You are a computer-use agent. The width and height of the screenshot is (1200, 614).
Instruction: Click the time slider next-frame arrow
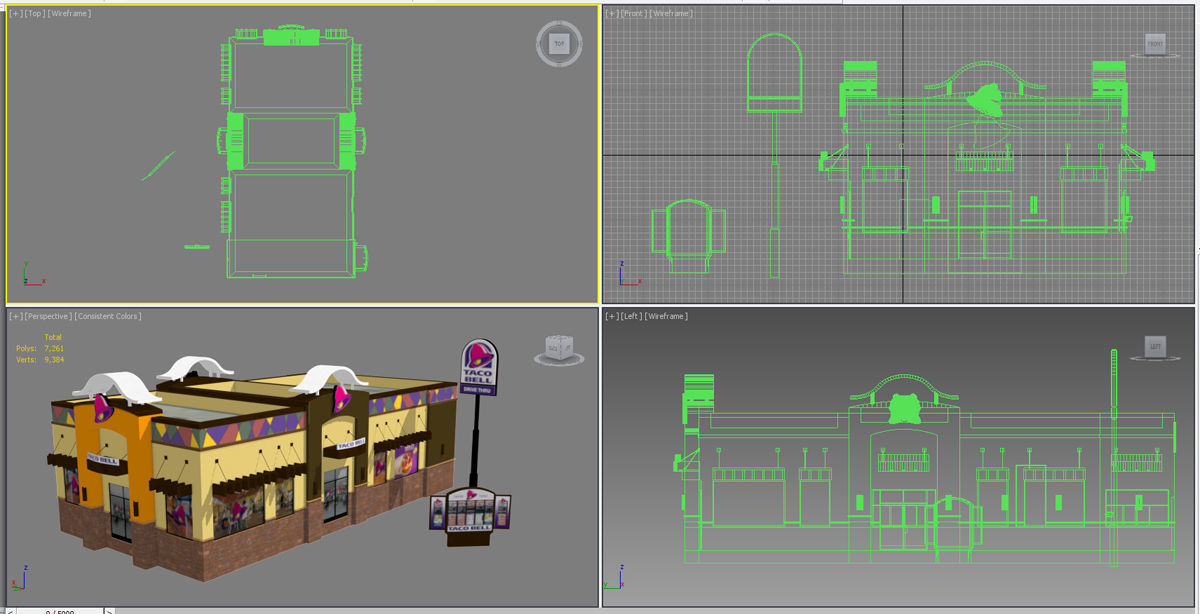click(x=110, y=611)
